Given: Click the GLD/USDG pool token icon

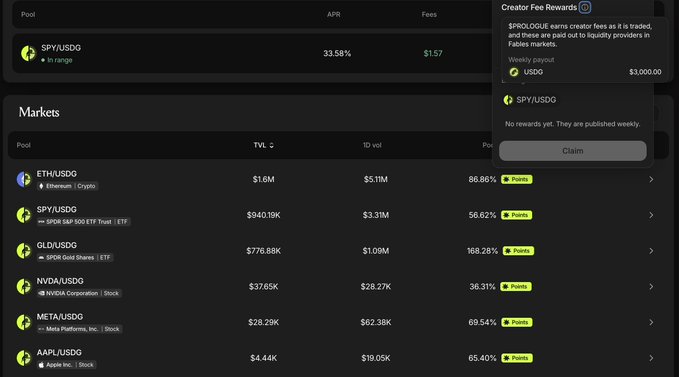Looking at the screenshot, I should [24, 251].
